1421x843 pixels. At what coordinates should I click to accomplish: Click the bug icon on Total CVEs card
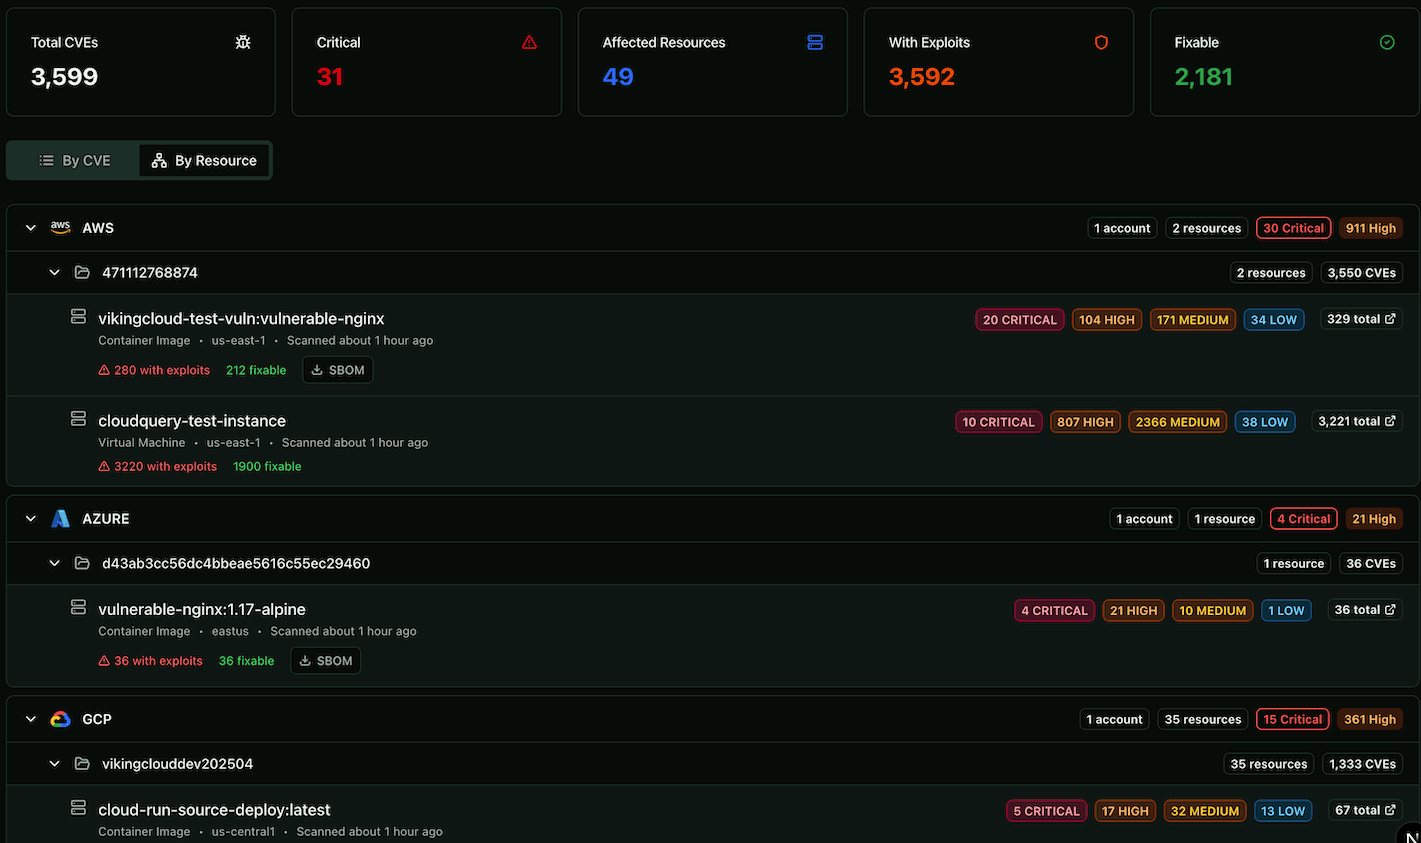(242, 42)
